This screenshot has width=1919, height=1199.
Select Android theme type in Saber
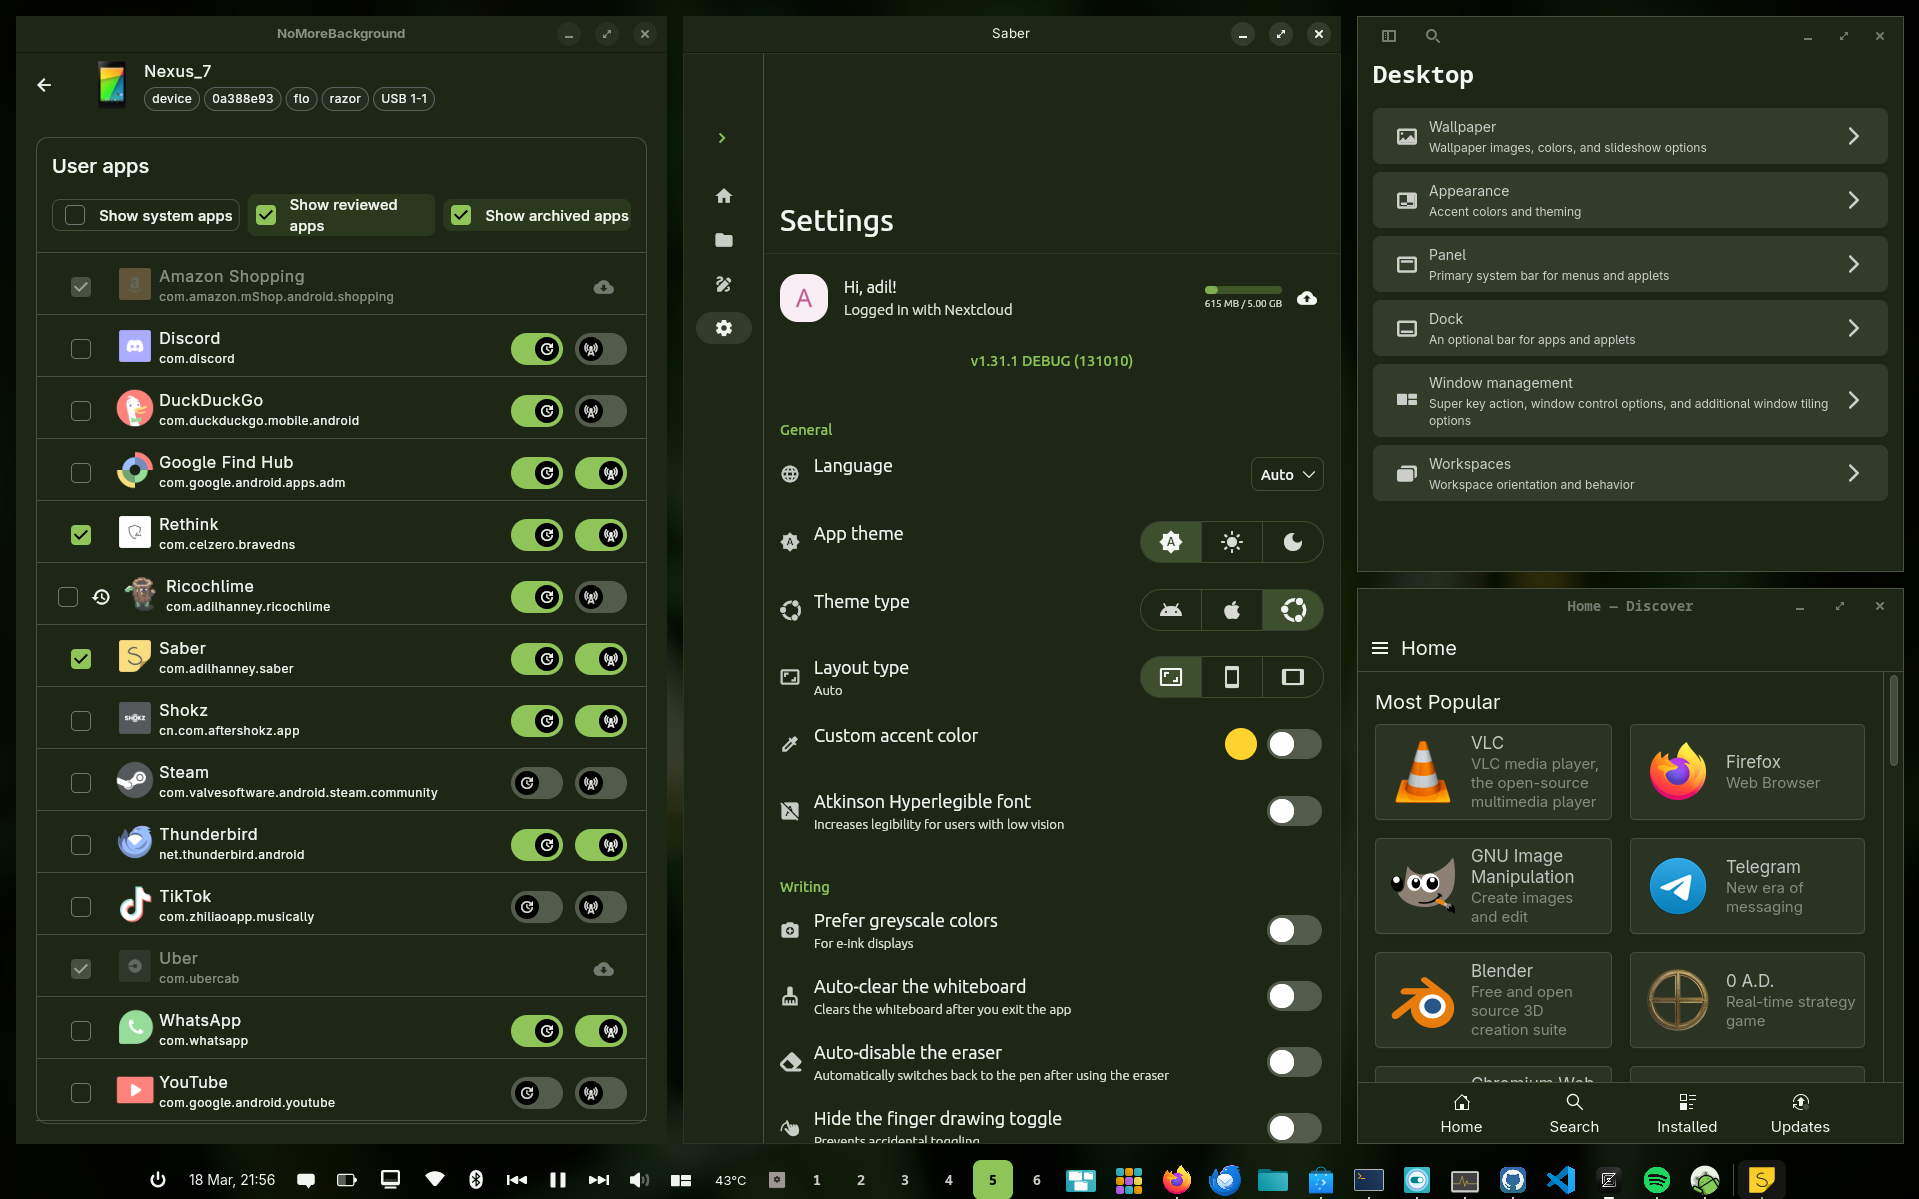pos(1171,610)
